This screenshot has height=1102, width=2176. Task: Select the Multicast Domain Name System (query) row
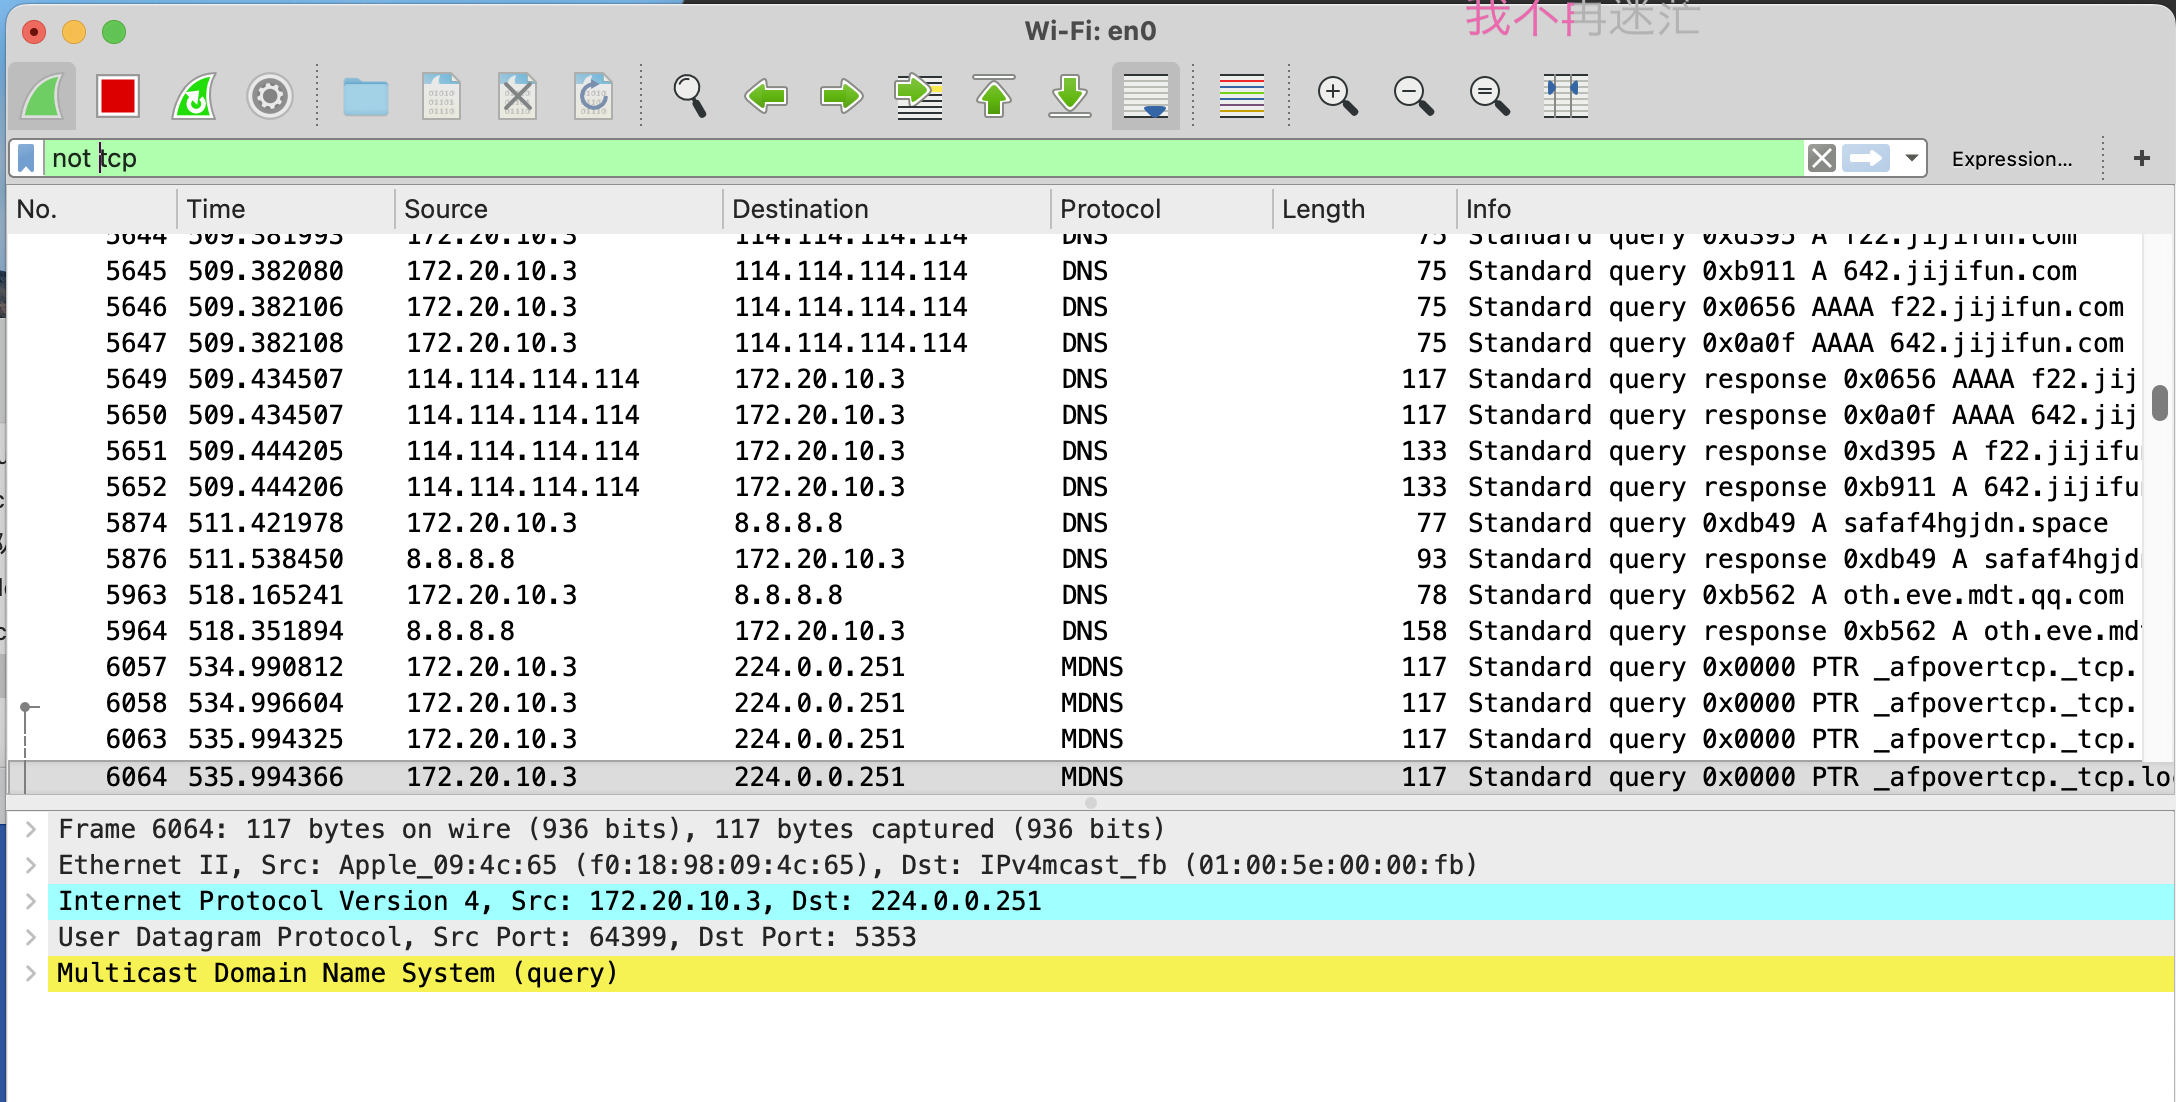tap(1110, 973)
